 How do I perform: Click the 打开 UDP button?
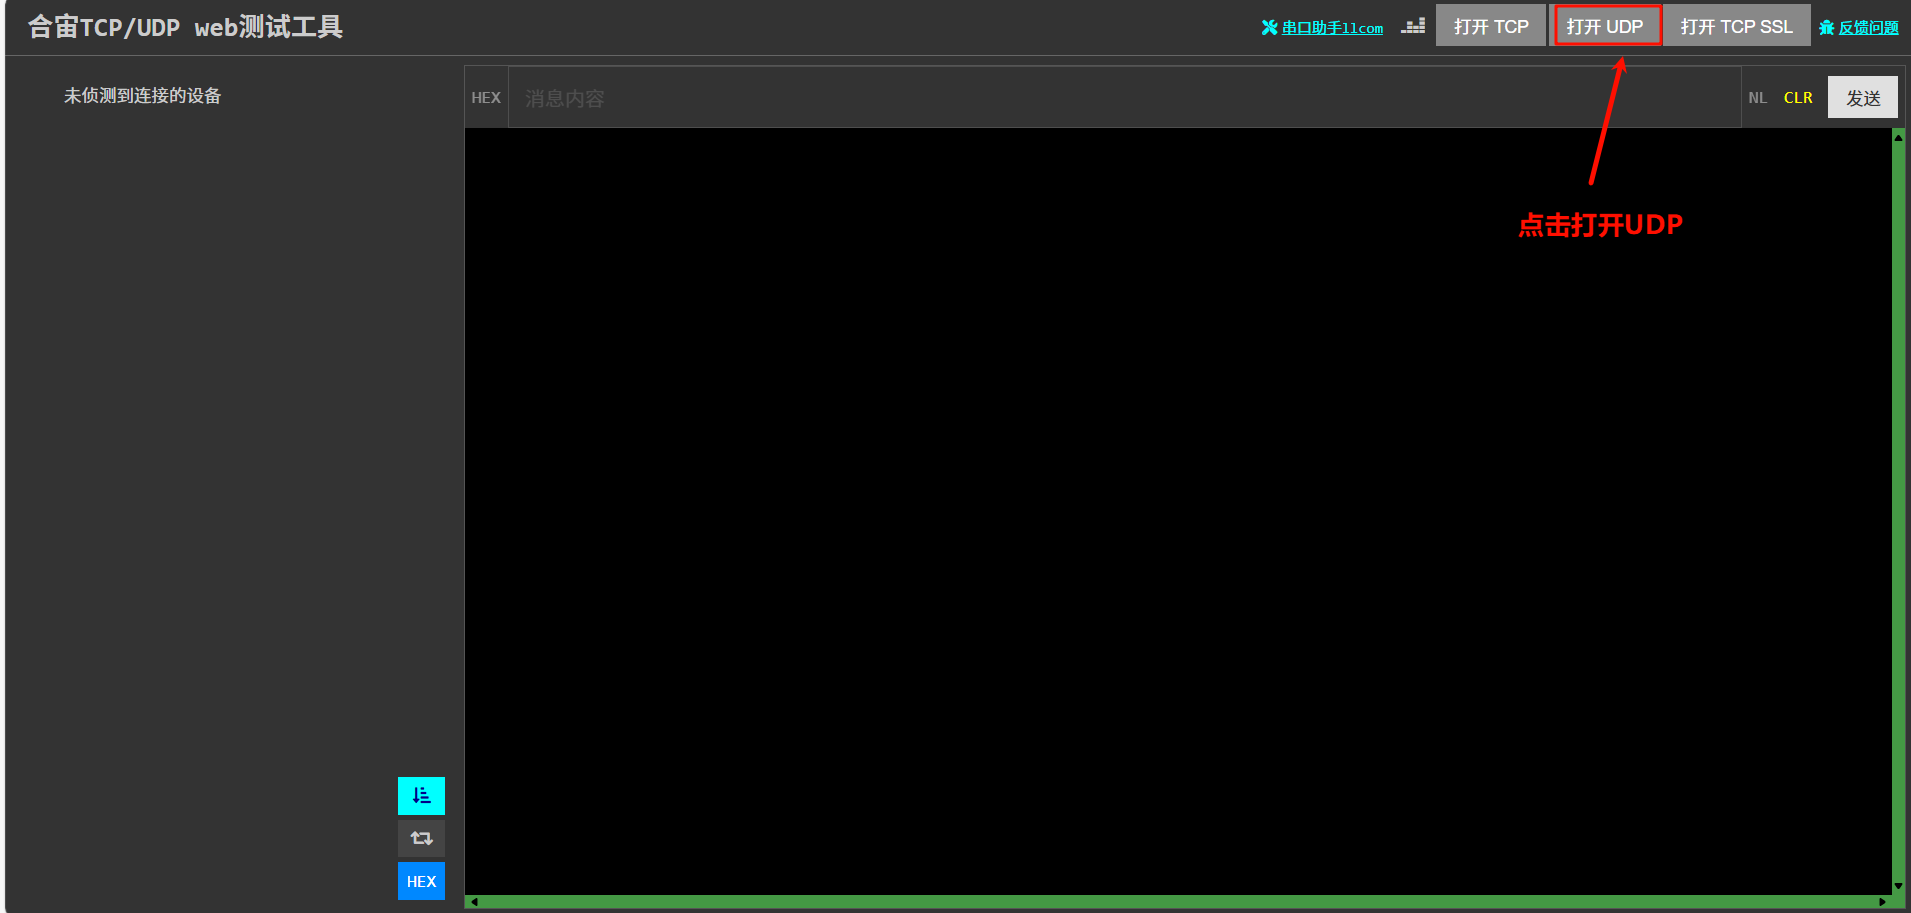pyautogui.click(x=1605, y=26)
